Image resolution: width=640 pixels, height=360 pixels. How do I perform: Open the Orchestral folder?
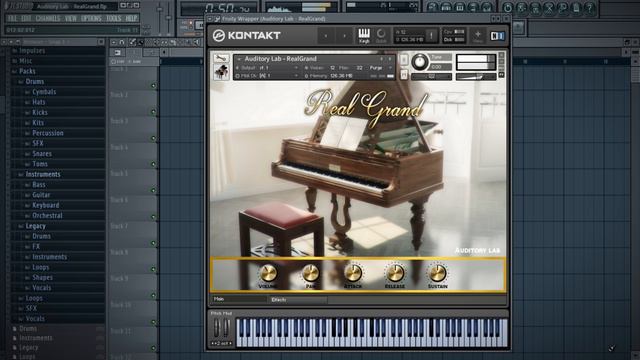click(47, 216)
